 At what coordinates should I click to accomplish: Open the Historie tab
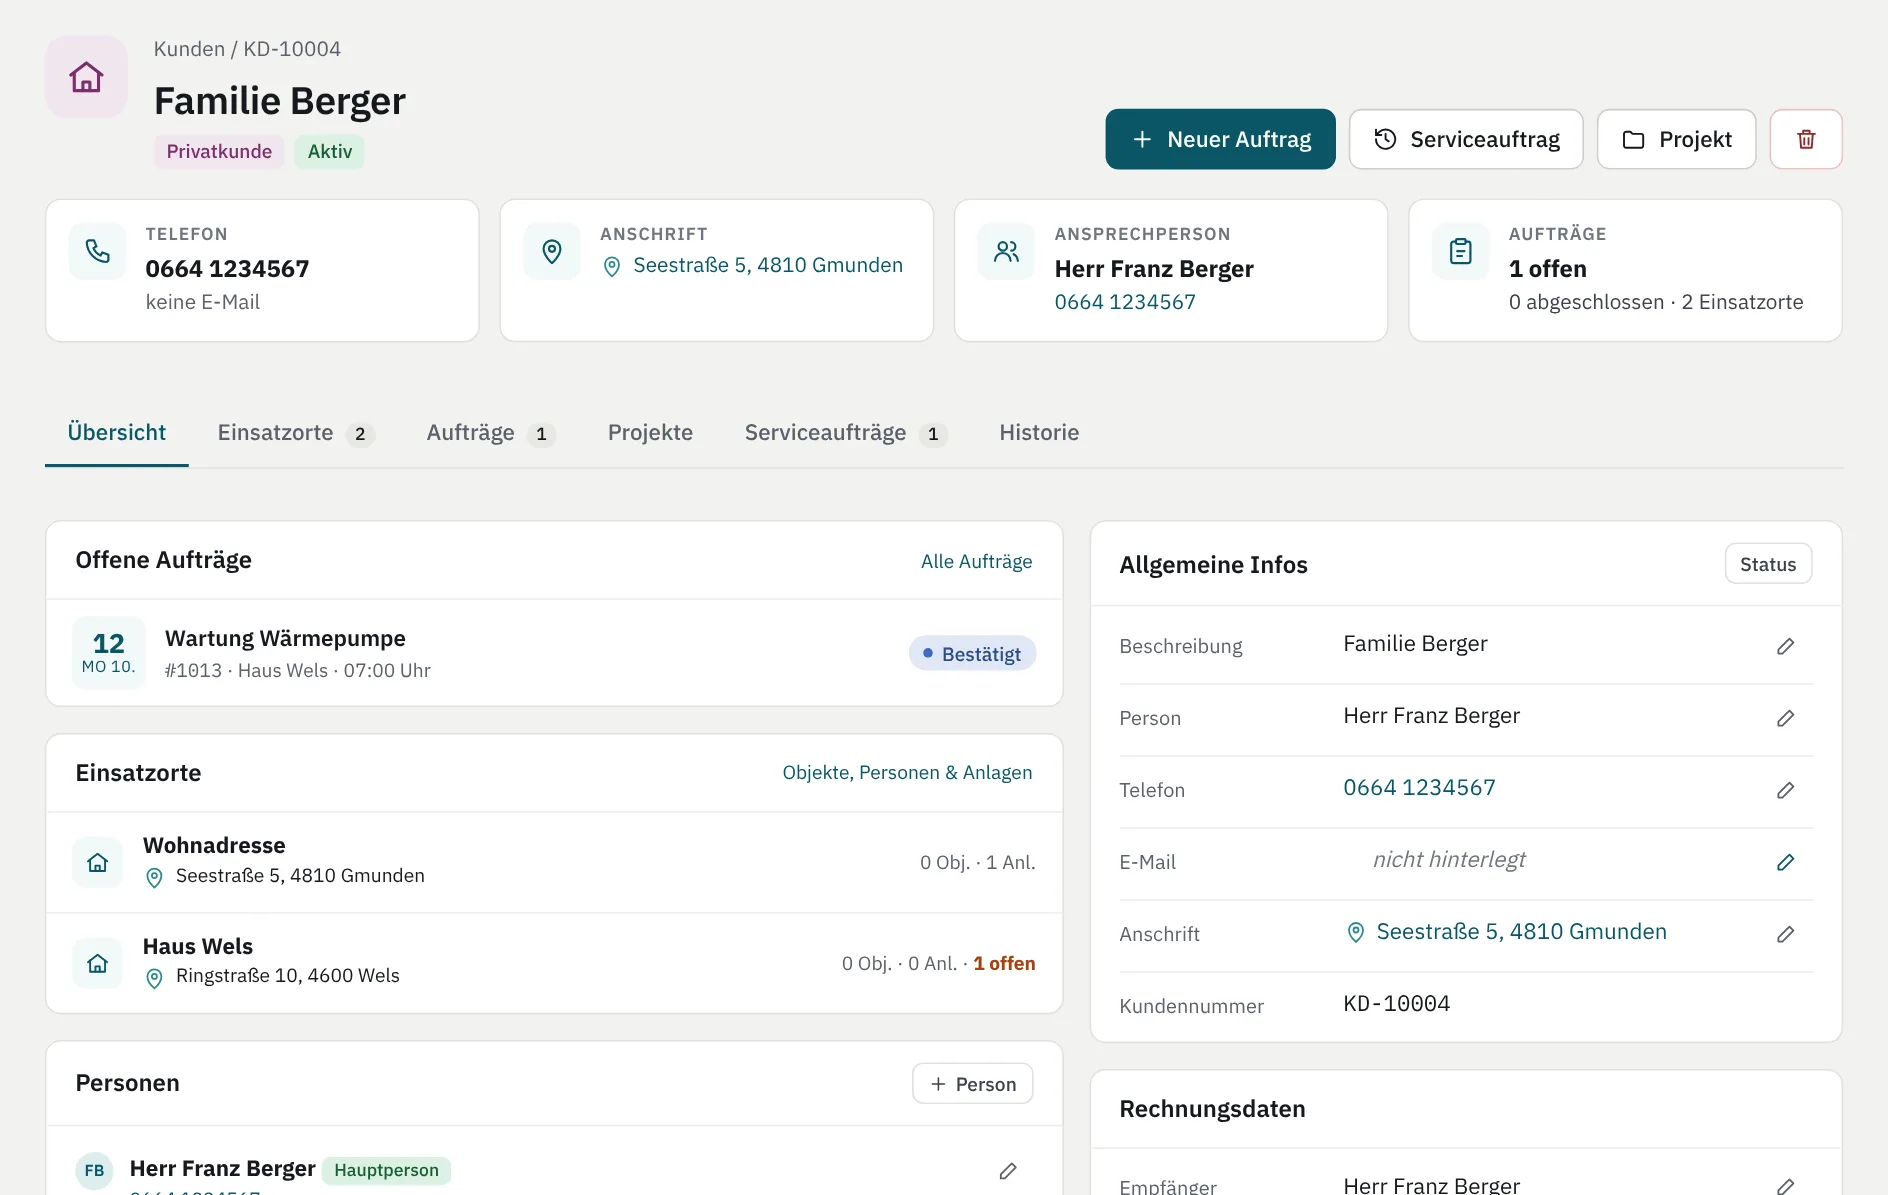pyautogui.click(x=1039, y=433)
